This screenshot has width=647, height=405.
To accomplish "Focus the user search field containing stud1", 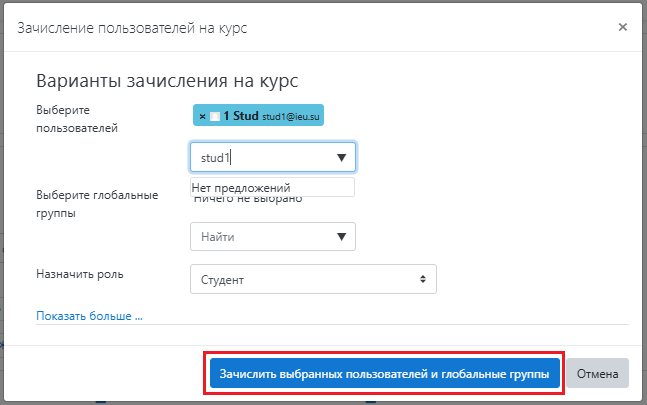I will [x=260, y=157].
